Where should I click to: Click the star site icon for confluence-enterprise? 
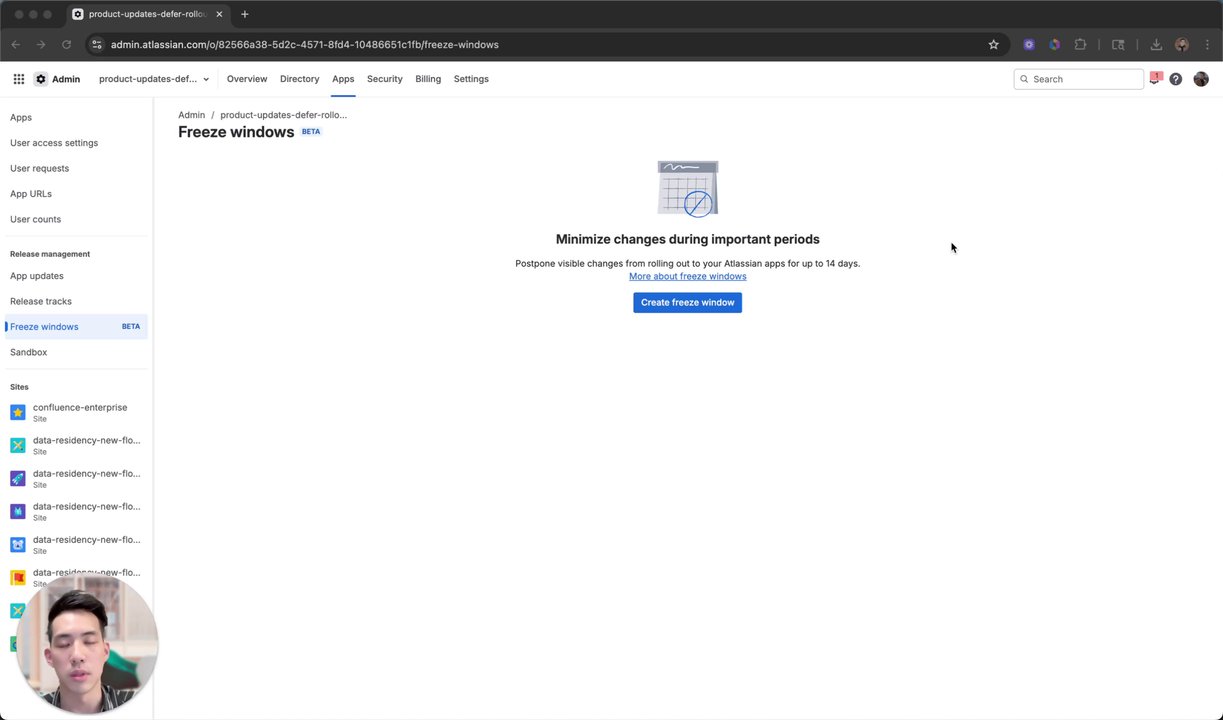(18, 412)
